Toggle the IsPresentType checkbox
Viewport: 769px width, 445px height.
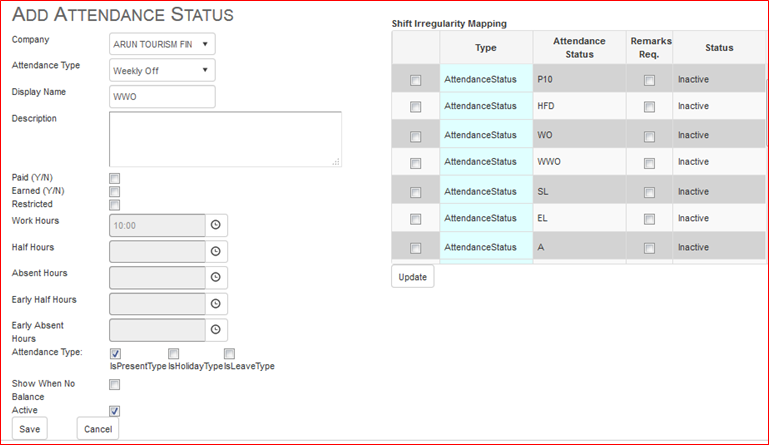point(115,353)
